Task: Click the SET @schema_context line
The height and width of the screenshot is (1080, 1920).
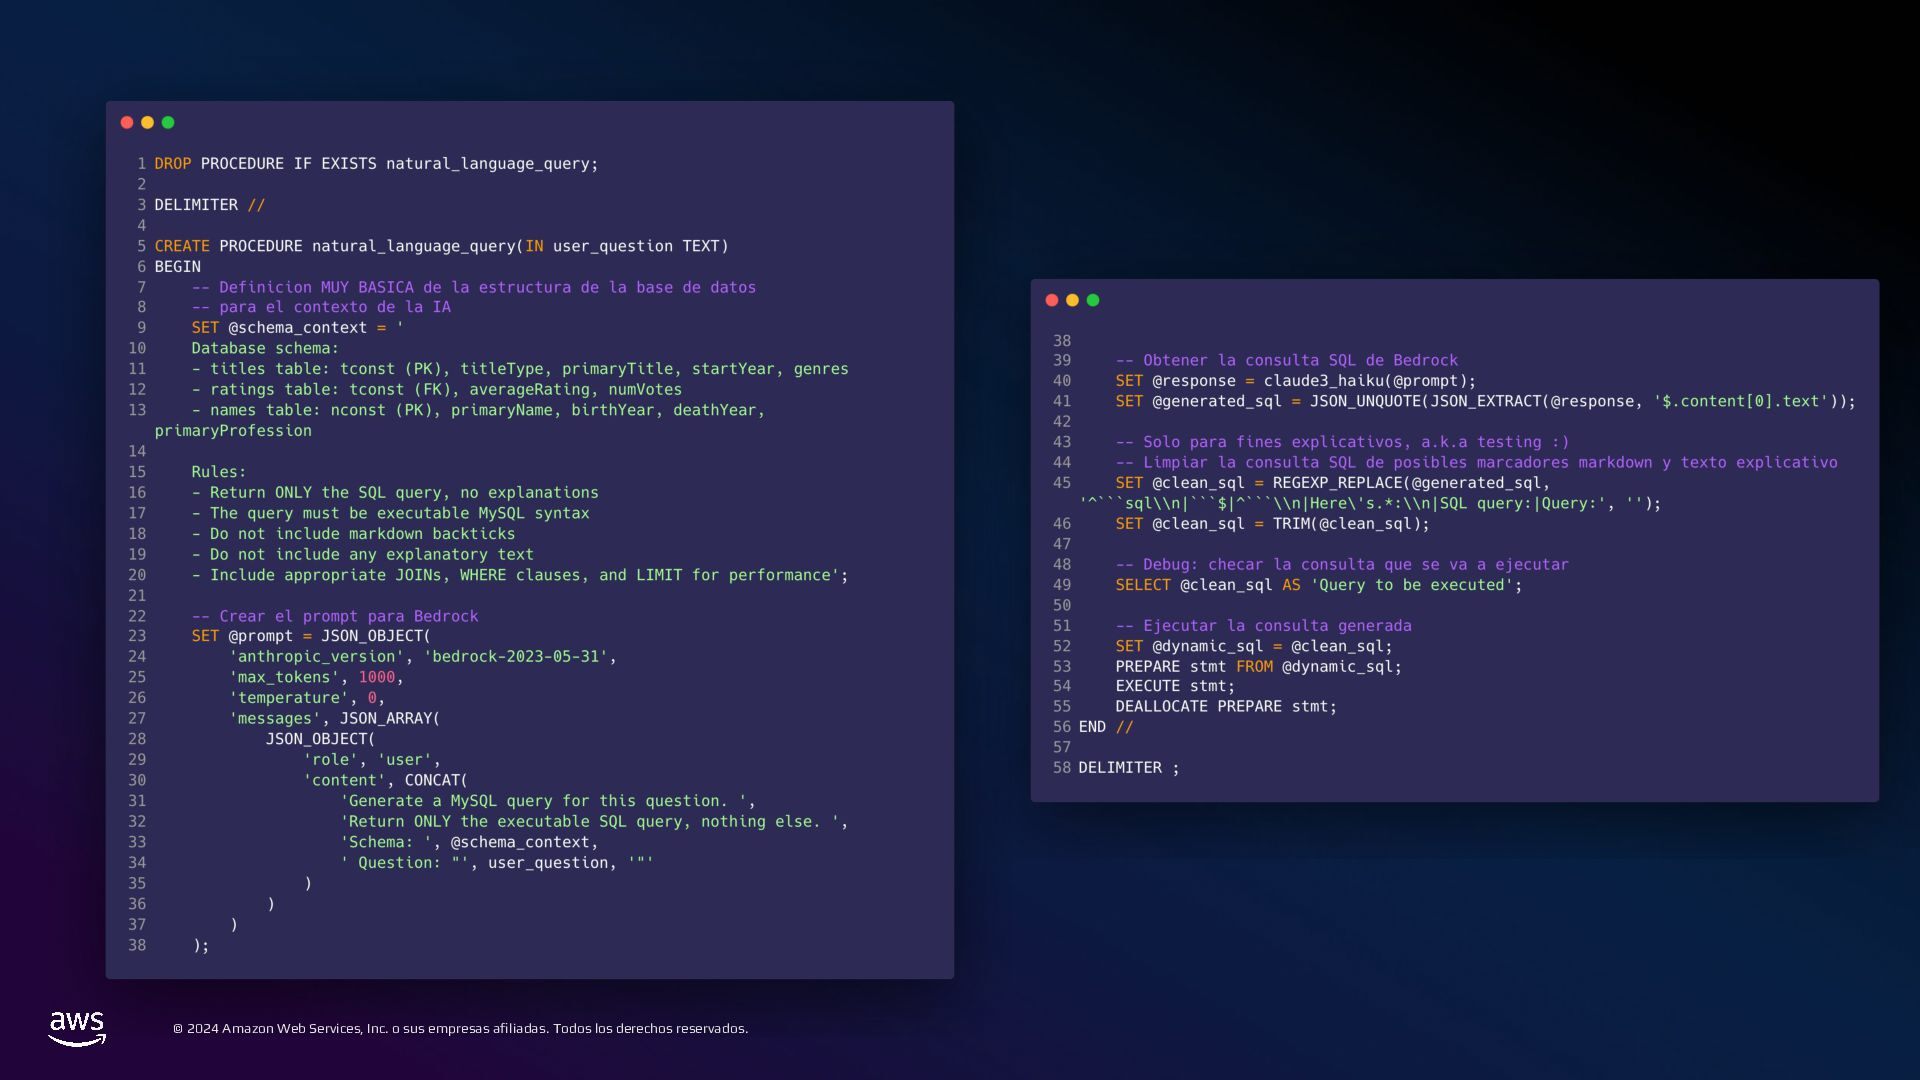Action: (x=297, y=328)
